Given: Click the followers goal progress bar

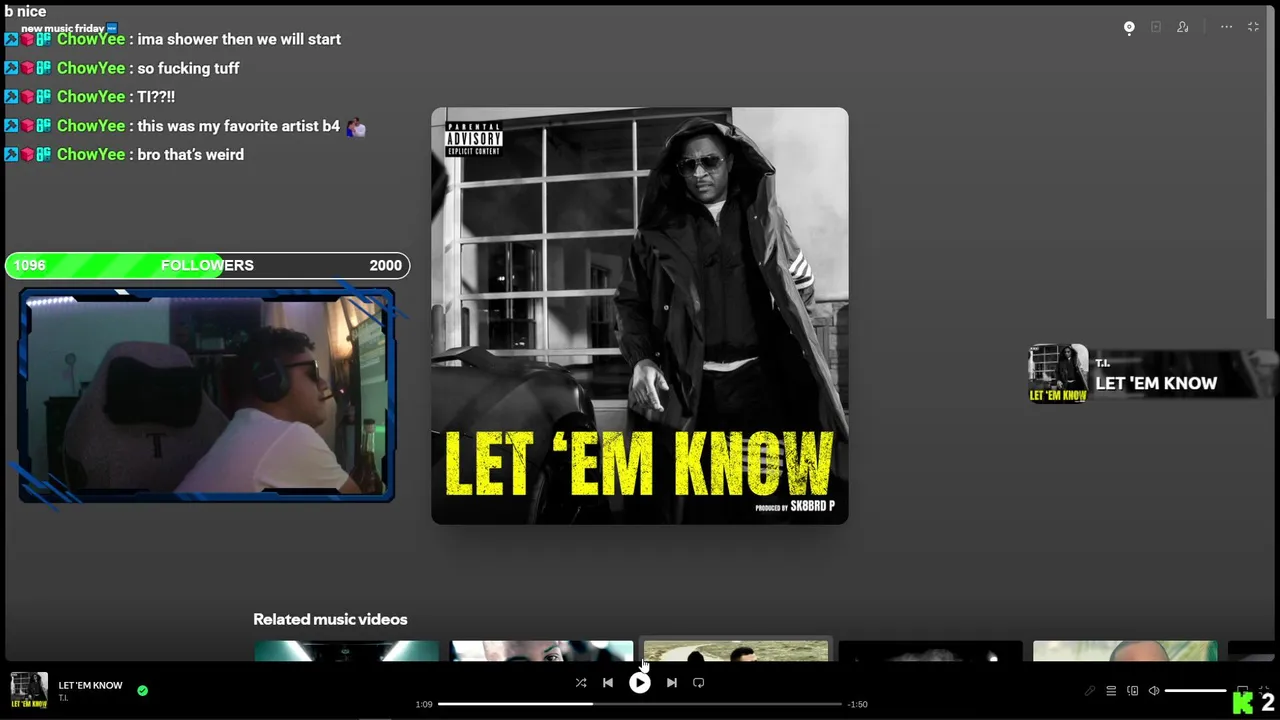Looking at the screenshot, I should coord(207,265).
